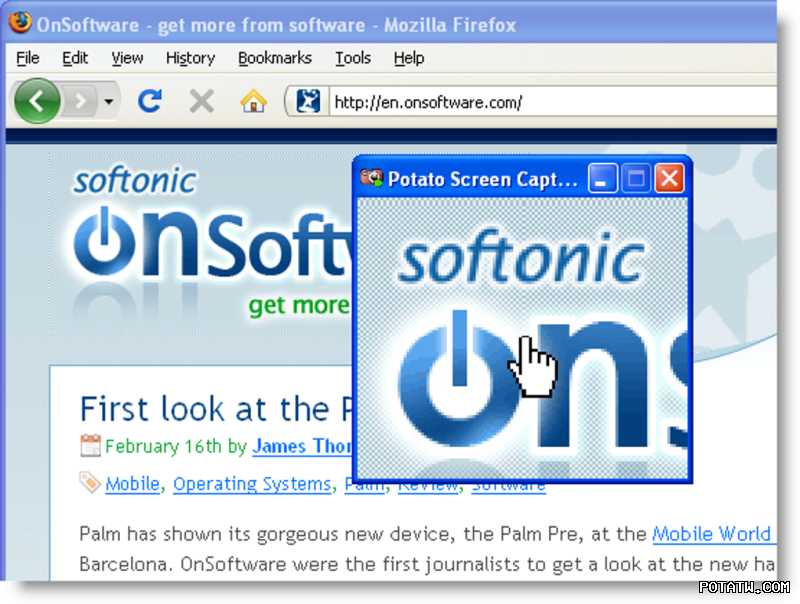Viewport: 800px width, 604px height.
Task: Open the Bookmarks menu
Action: point(275,58)
